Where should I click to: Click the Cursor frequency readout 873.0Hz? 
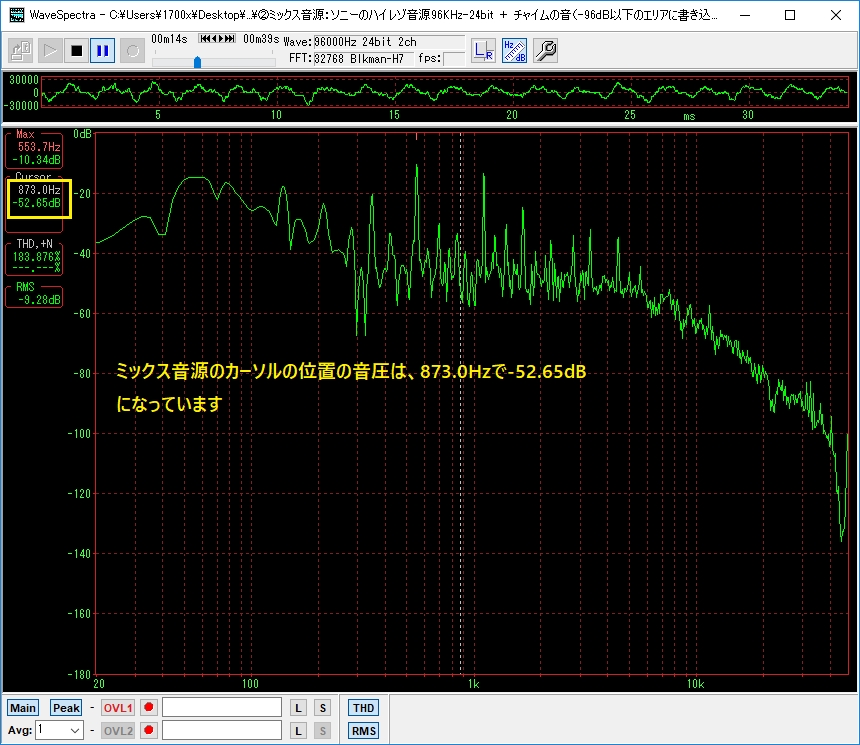click(38, 190)
